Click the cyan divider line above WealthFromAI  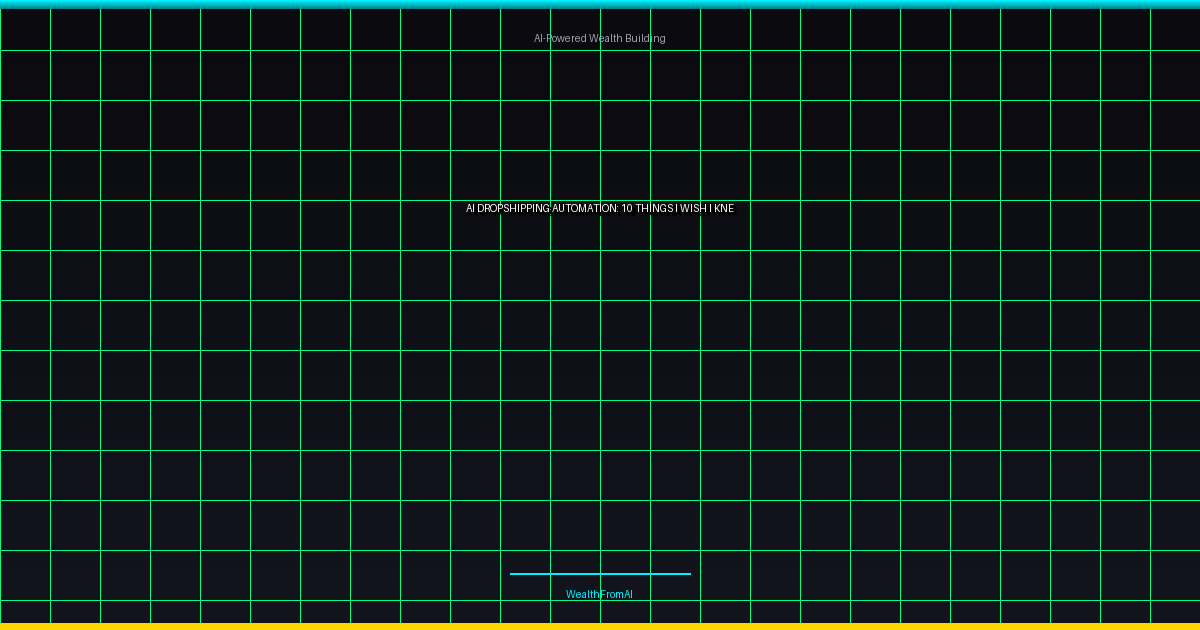600,574
